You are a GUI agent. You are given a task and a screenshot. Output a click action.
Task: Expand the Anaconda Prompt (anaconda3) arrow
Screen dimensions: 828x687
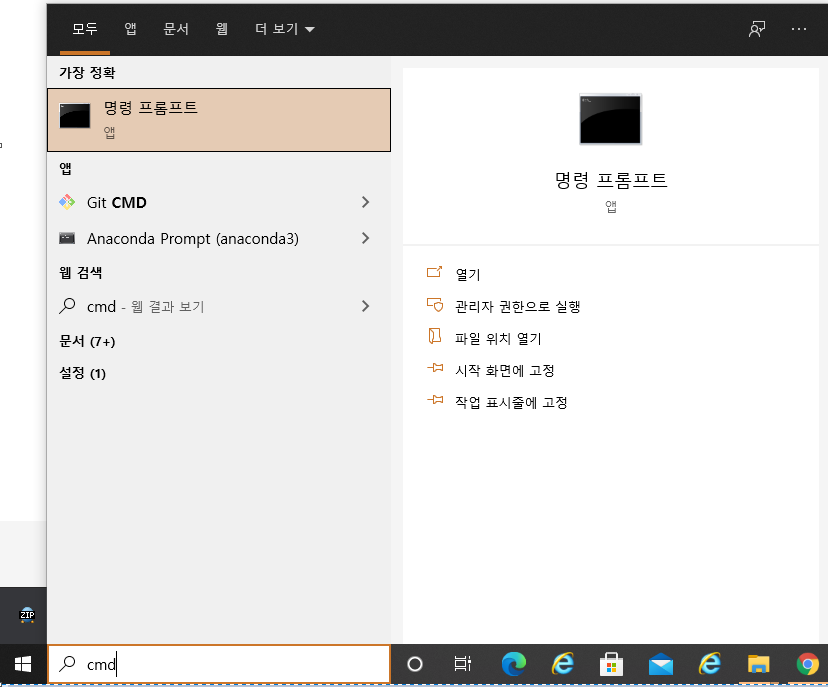tap(365, 238)
